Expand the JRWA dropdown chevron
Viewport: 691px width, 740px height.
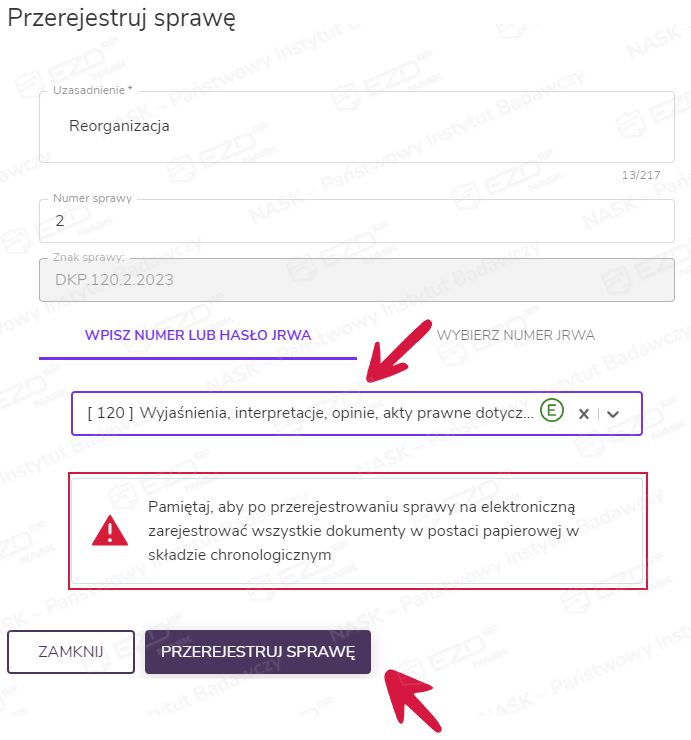[x=614, y=414]
